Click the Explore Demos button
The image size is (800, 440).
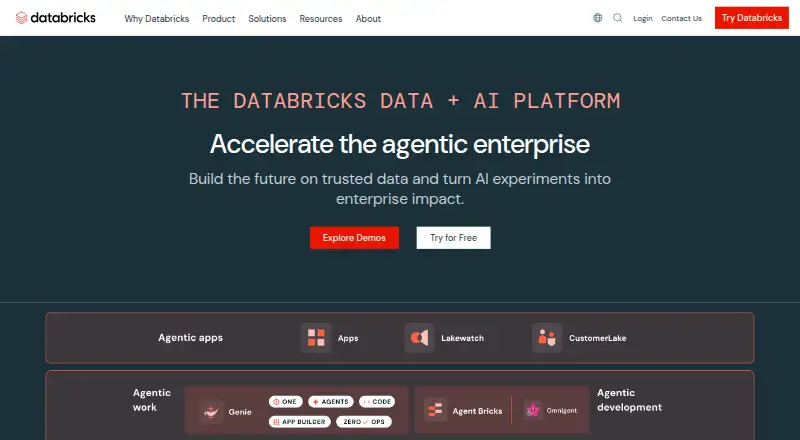[354, 238]
